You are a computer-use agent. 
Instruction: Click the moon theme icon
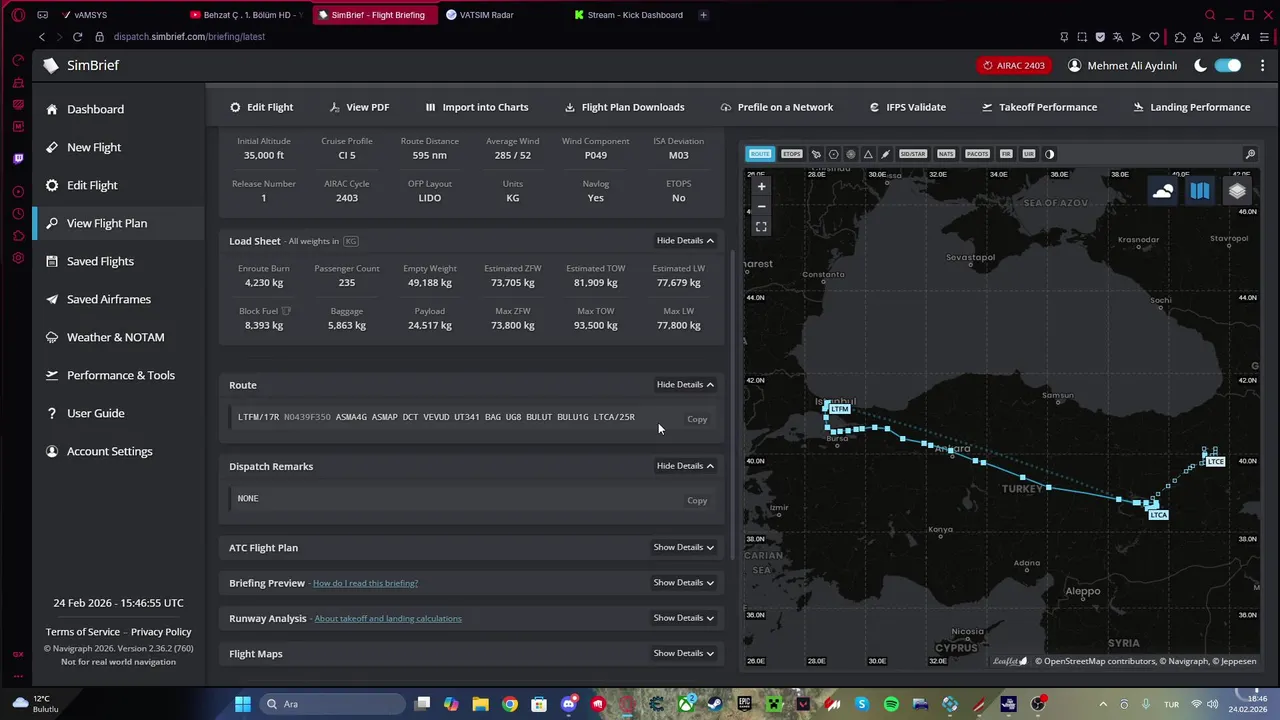click(x=1200, y=65)
